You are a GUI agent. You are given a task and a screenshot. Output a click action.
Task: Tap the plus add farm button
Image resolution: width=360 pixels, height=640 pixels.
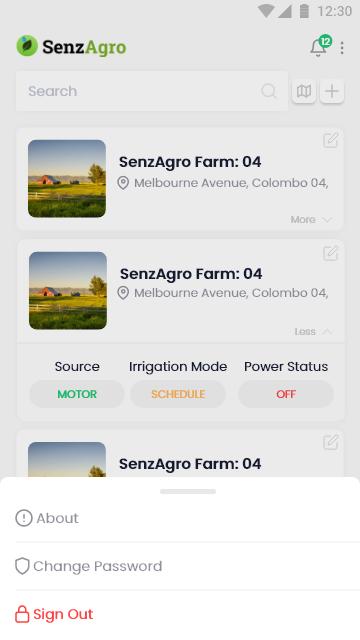pos(332,91)
